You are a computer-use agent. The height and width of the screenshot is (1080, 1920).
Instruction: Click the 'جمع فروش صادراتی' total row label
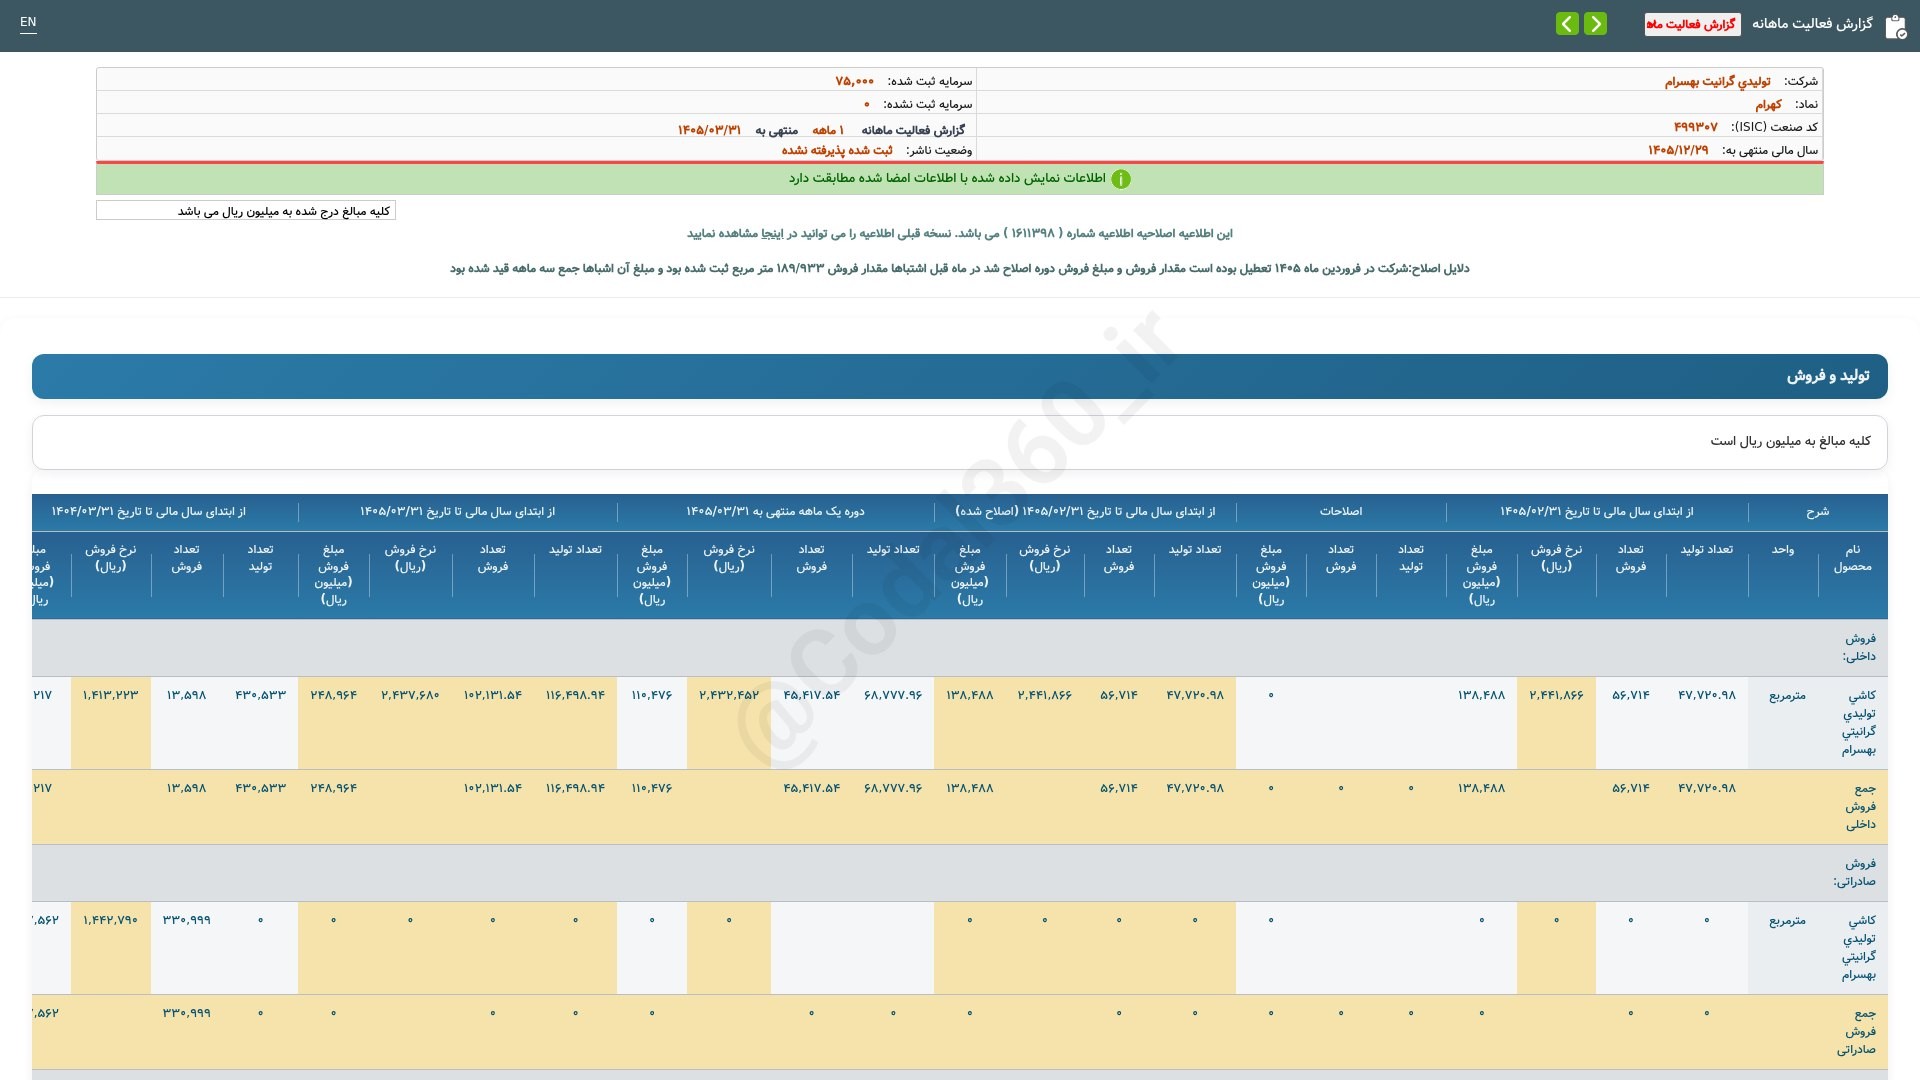(x=1856, y=1031)
